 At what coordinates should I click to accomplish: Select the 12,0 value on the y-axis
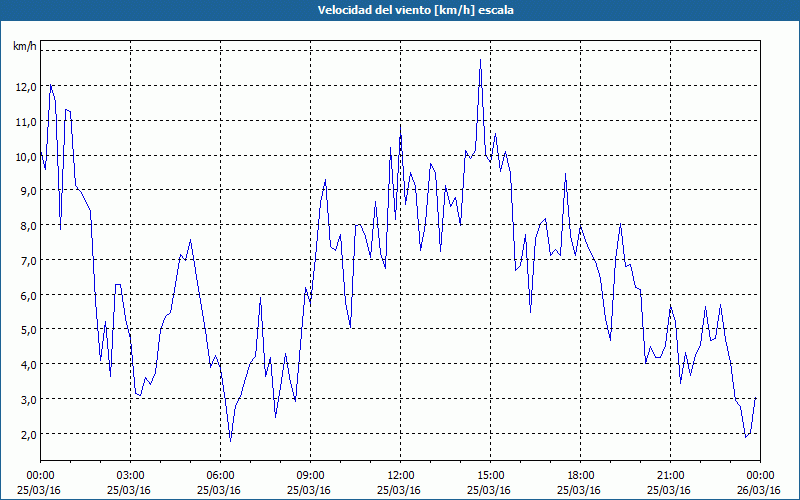[26, 87]
